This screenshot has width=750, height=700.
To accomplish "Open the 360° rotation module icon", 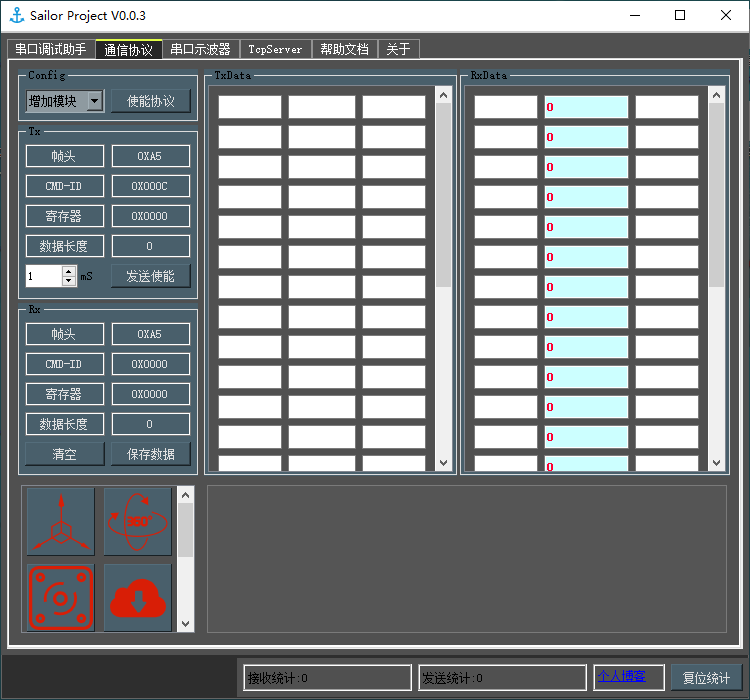I will (138, 522).
